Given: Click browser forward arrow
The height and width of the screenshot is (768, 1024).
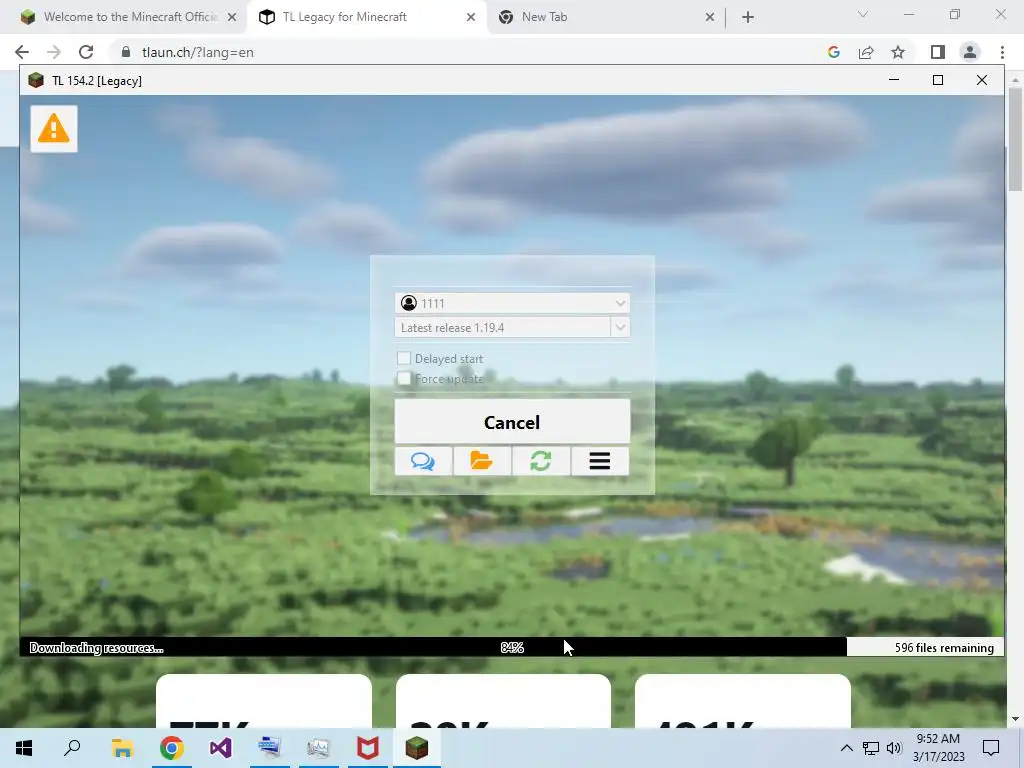Looking at the screenshot, I should (54, 52).
